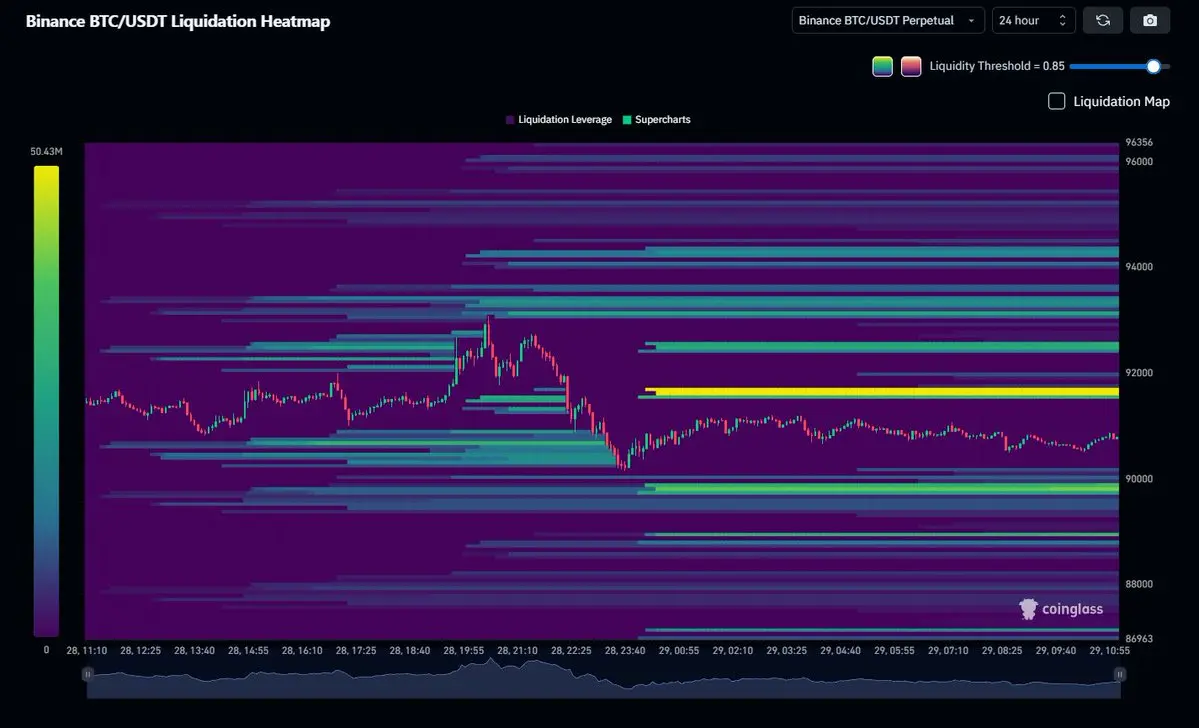
Task: Click the right handle of time navigator
Action: (x=1119, y=675)
